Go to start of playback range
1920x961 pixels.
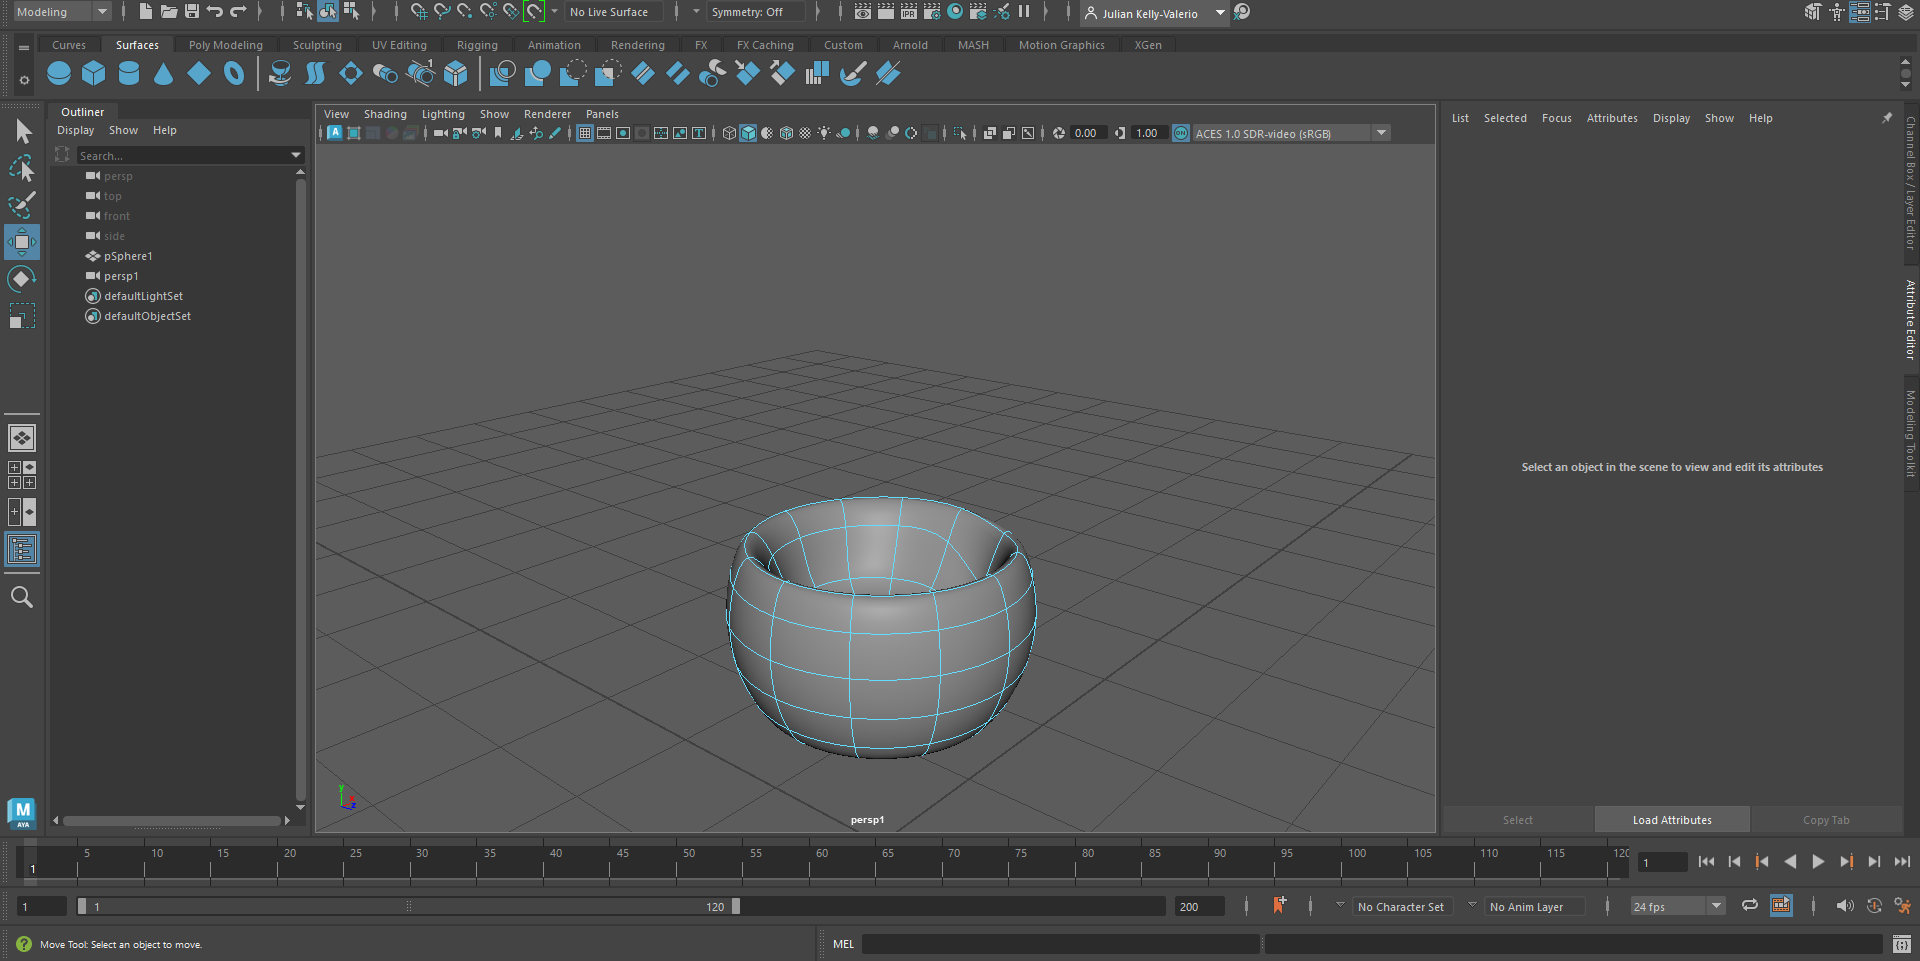[1706, 861]
